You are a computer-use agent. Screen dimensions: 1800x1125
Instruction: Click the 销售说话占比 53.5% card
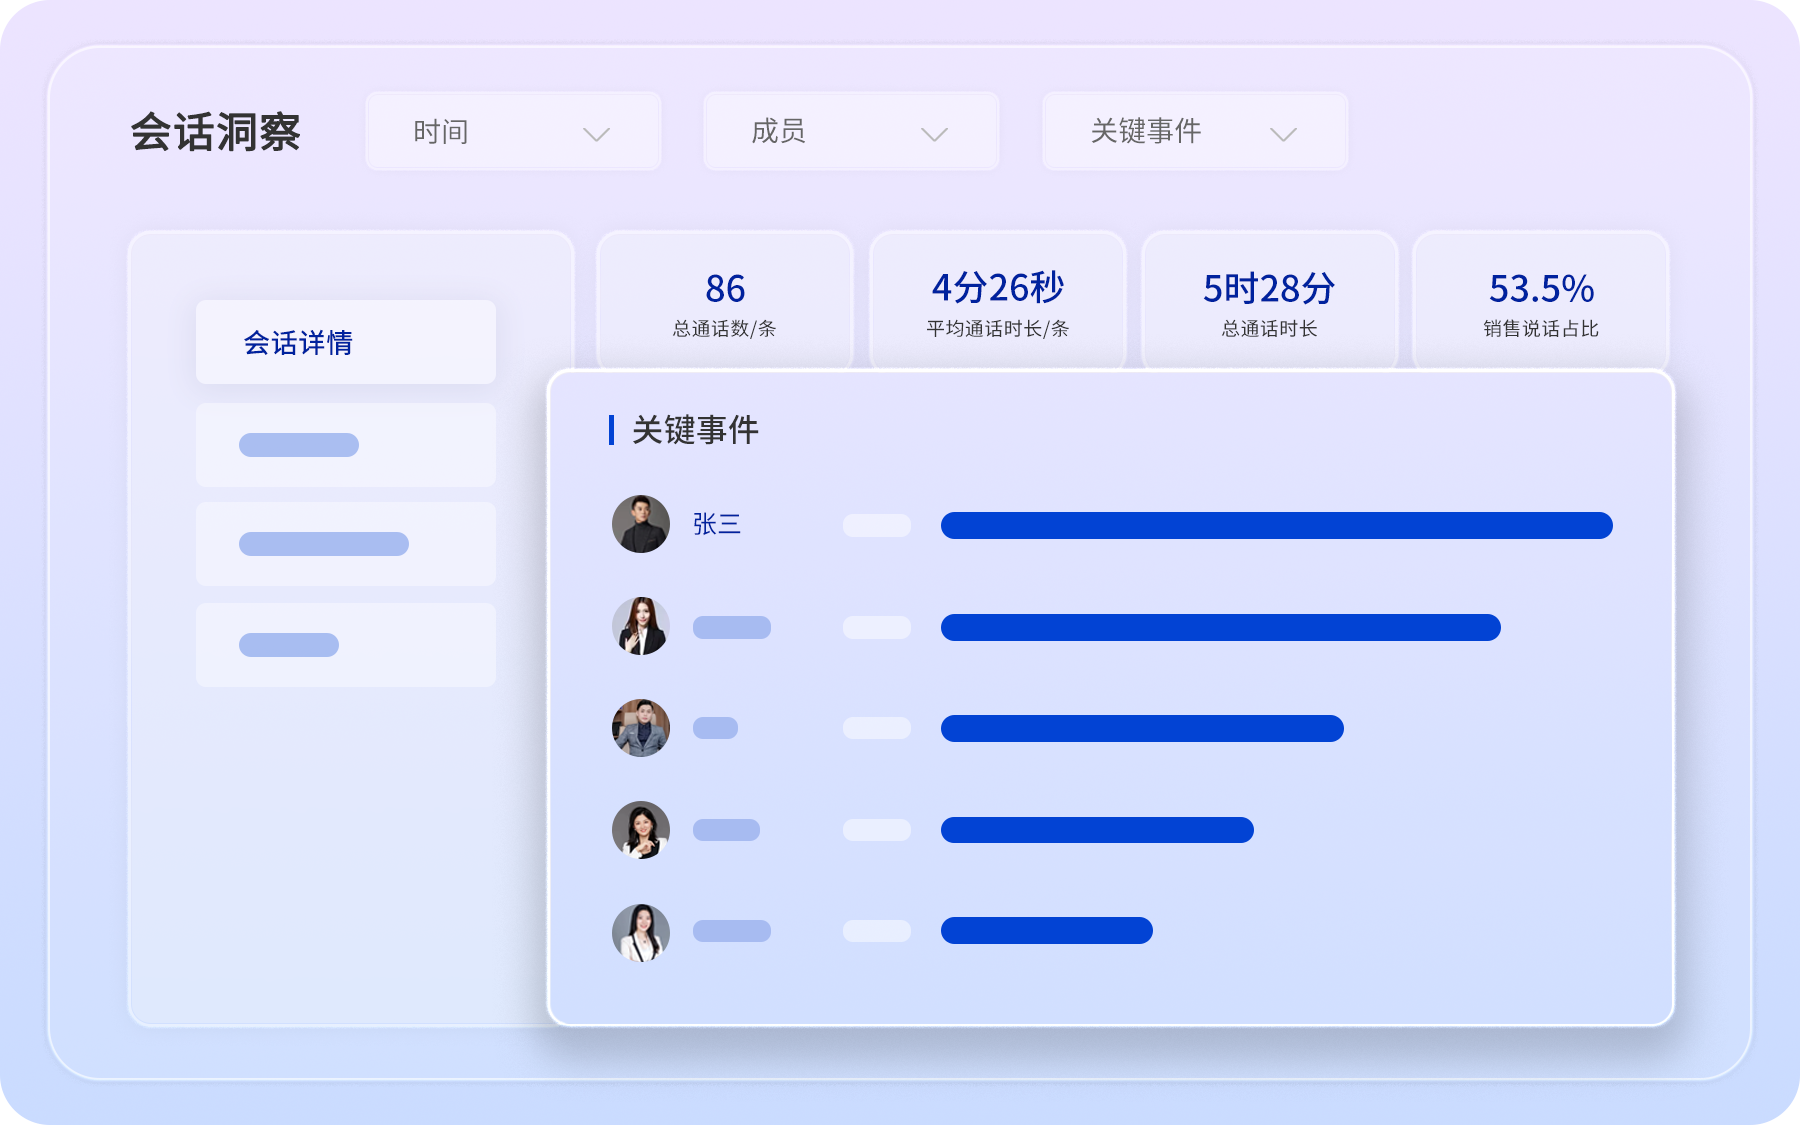click(x=1540, y=302)
